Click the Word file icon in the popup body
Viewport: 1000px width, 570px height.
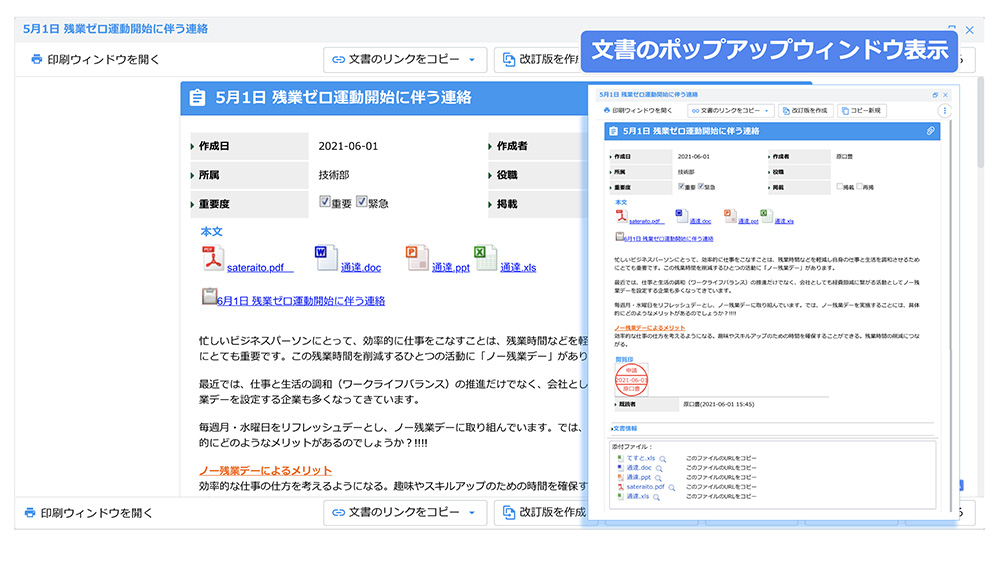tap(680, 216)
